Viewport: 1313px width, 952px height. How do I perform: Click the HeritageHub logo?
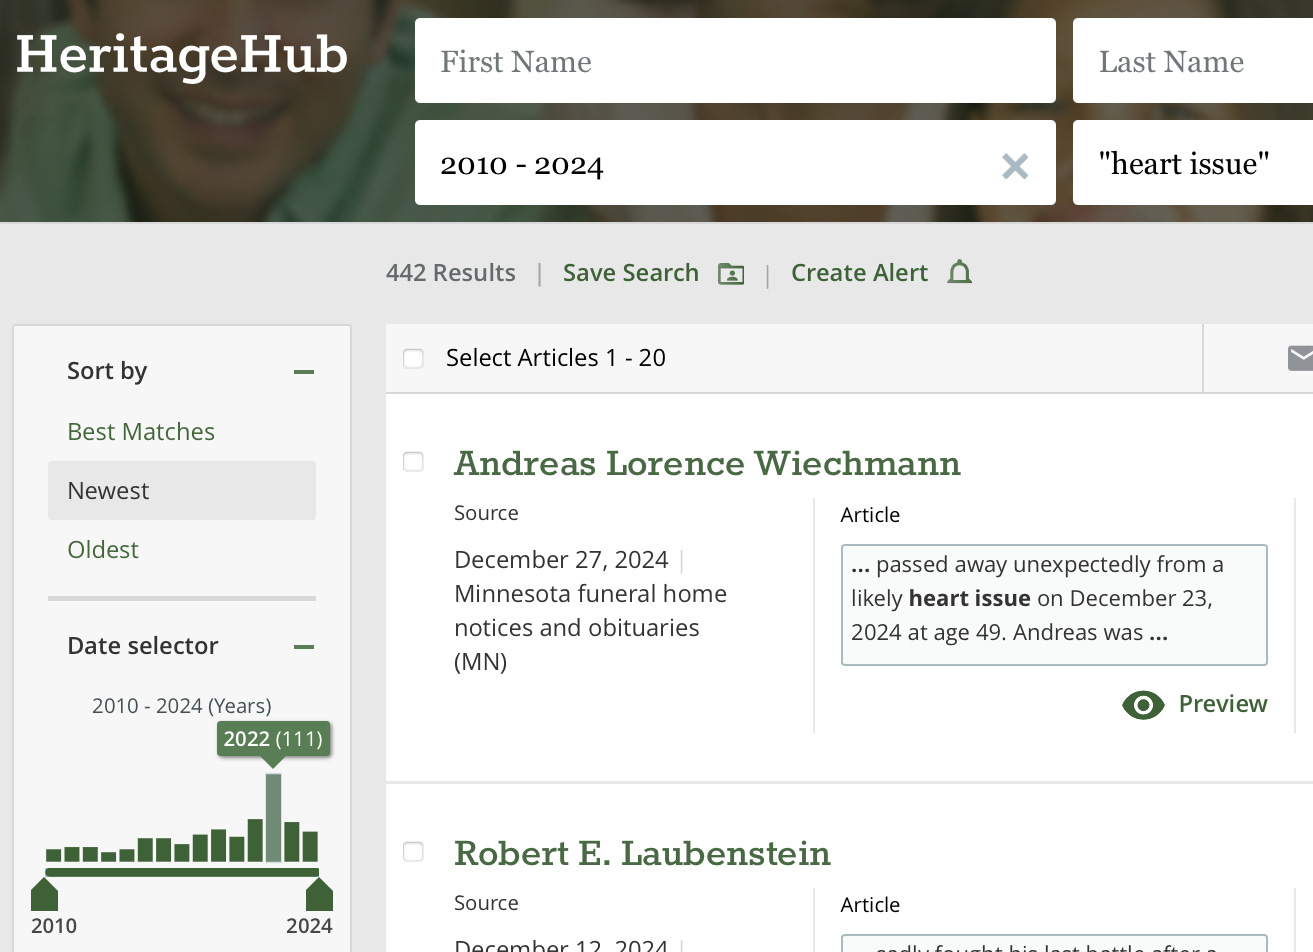pos(182,55)
